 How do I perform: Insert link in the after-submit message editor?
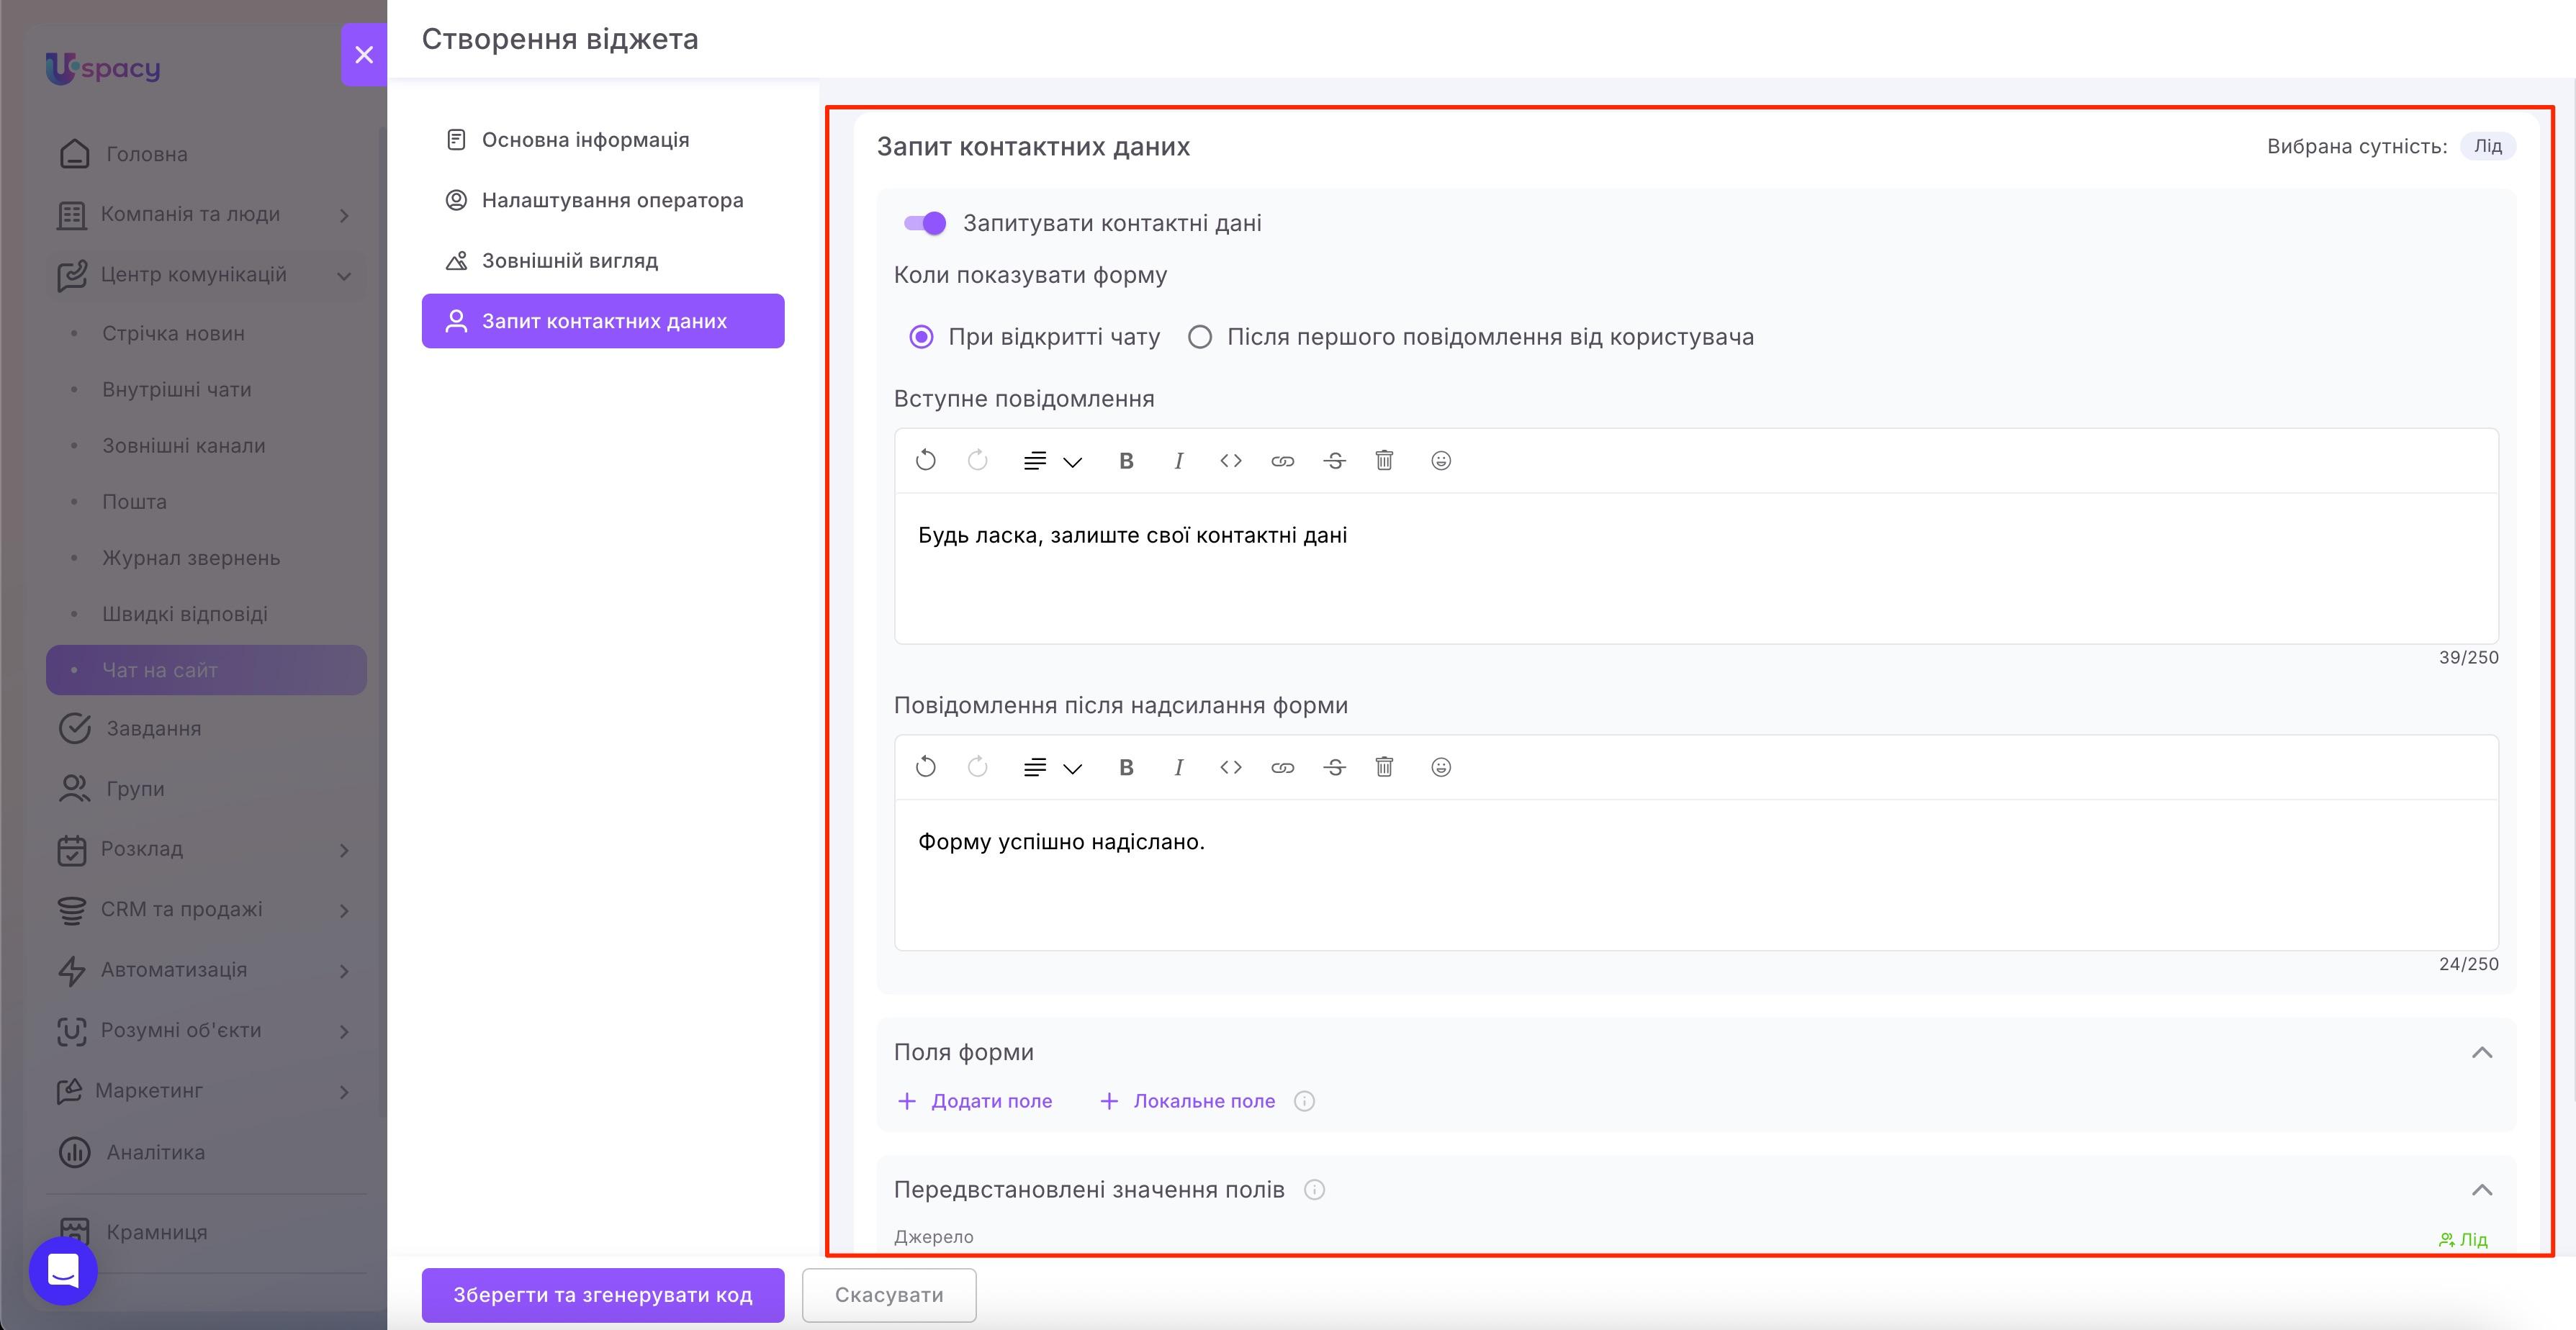click(1283, 767)
